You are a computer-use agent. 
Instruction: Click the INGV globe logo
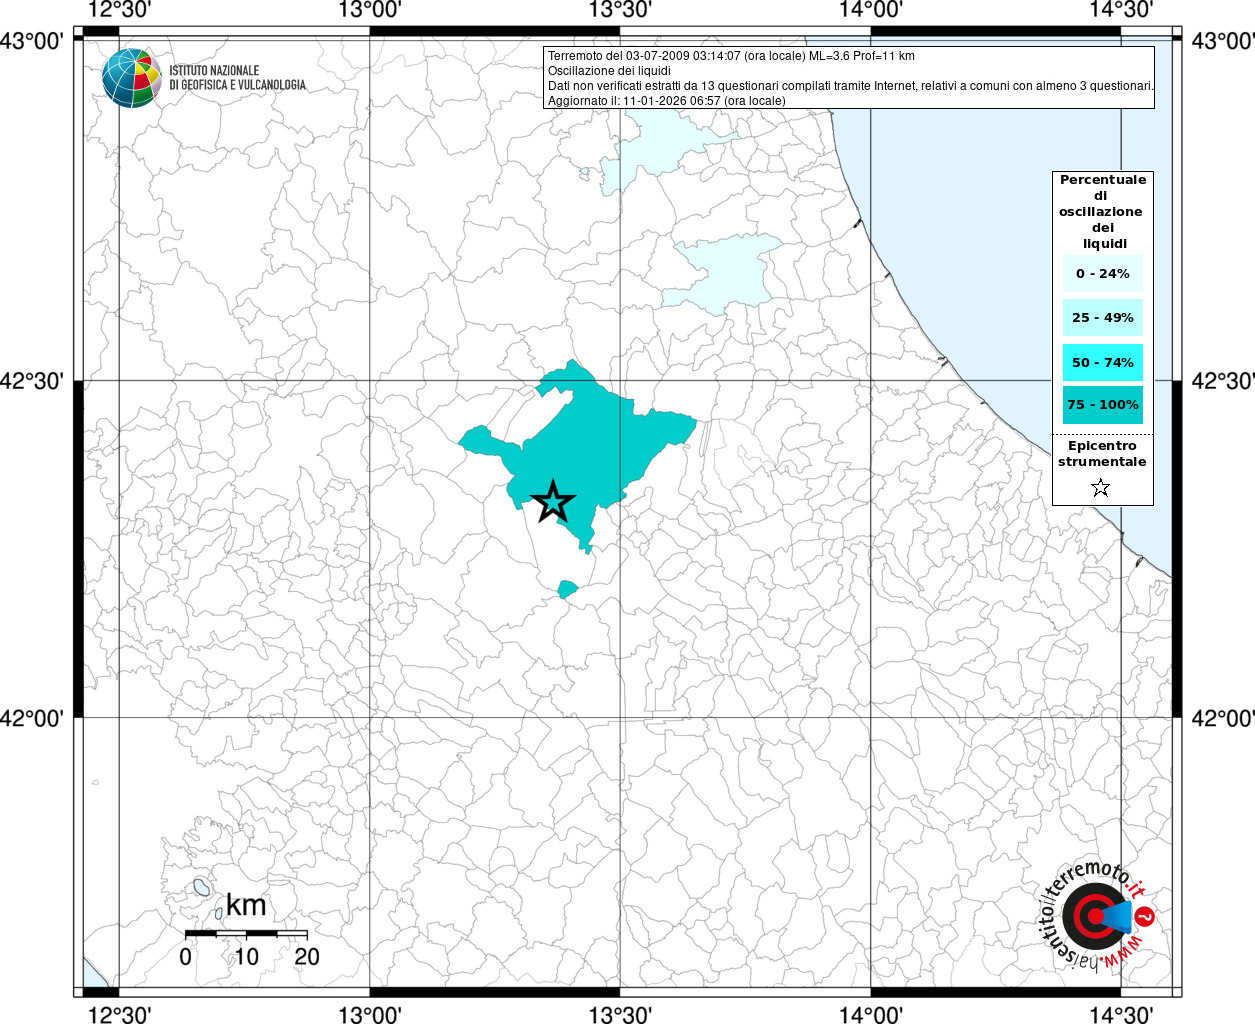click(132, 77)
